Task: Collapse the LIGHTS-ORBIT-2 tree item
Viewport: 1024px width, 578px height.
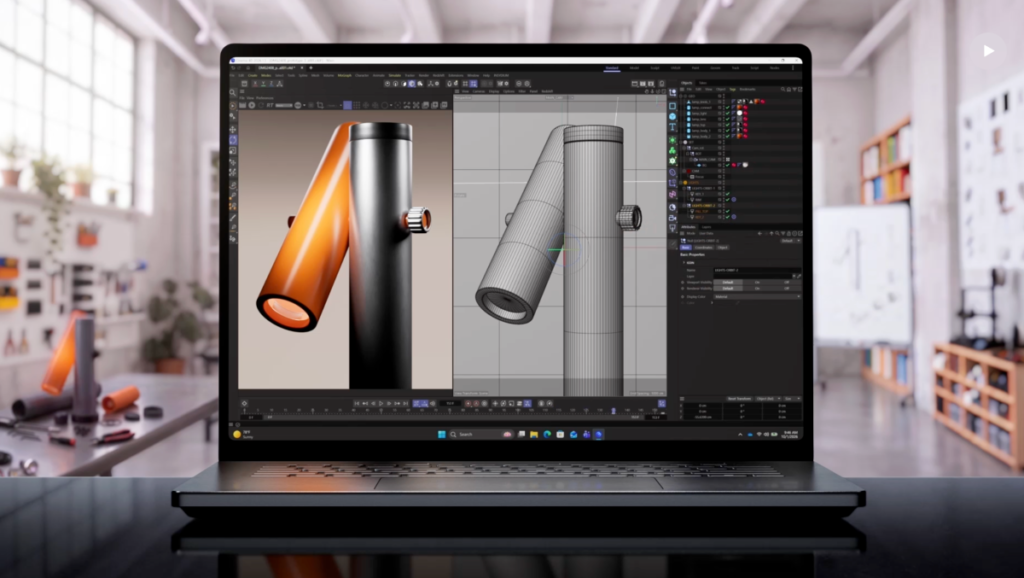Action: click(684, 206)
